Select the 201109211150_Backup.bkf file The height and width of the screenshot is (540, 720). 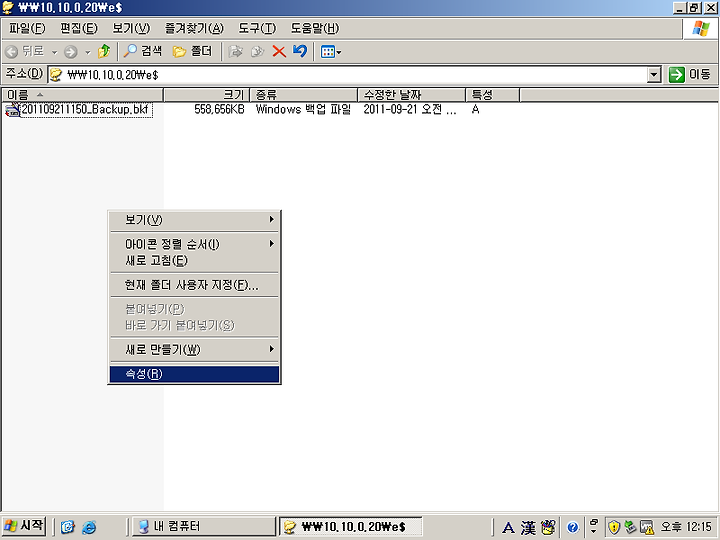85,109
